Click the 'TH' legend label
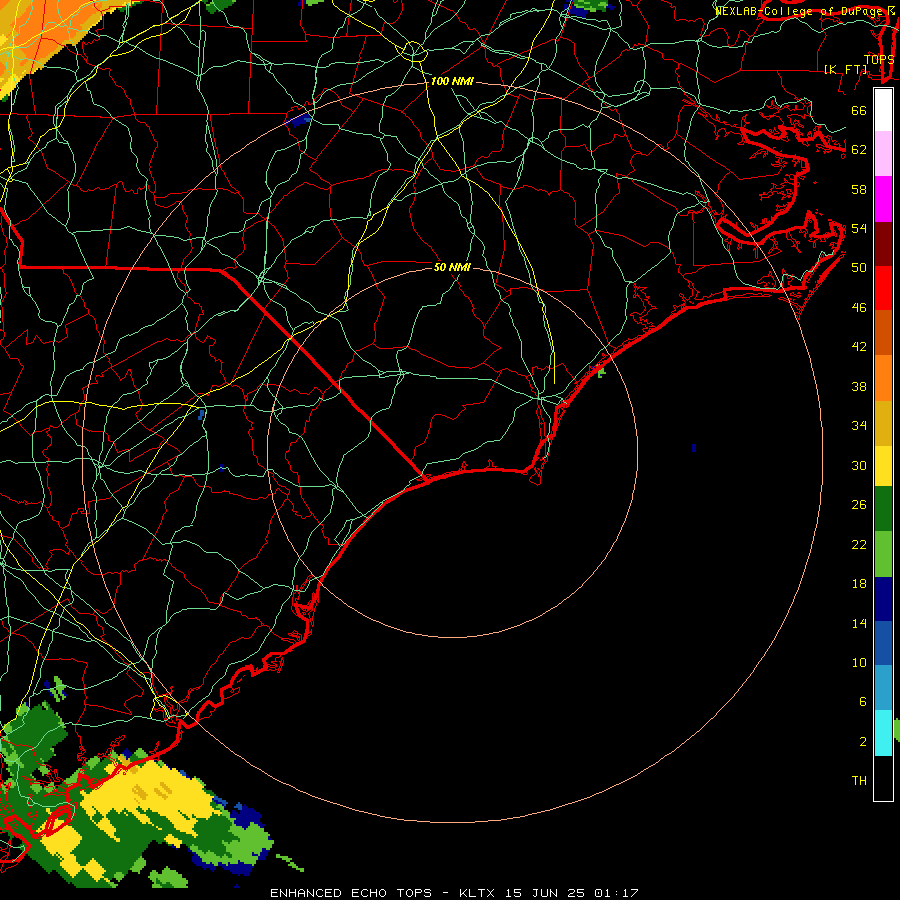 pyautogui.click(x=859, y=781)
